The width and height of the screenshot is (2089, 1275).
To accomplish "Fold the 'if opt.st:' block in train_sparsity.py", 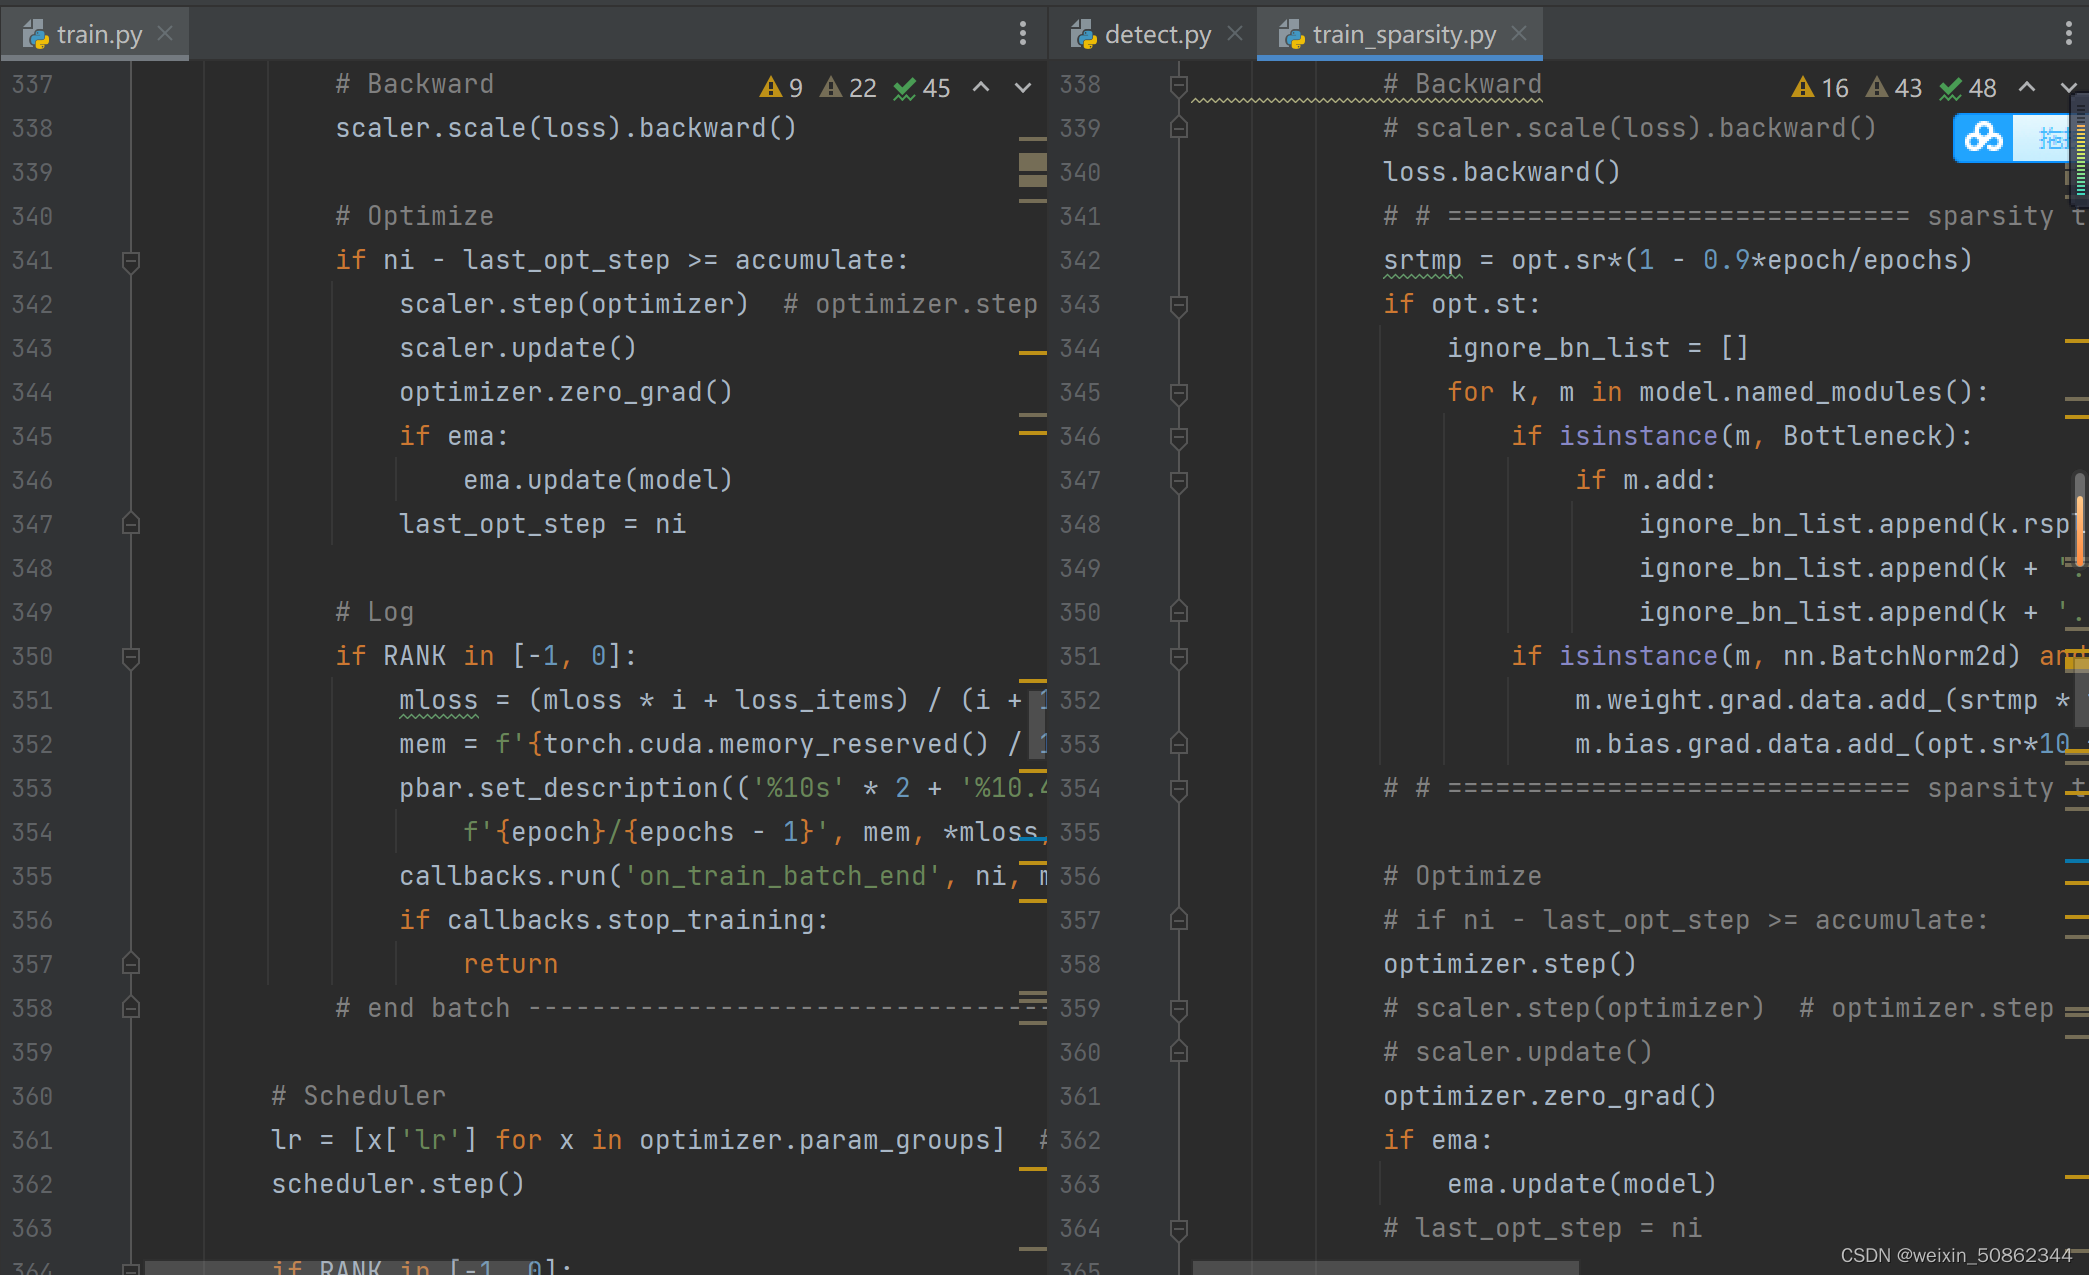I will pos(1178,305).
